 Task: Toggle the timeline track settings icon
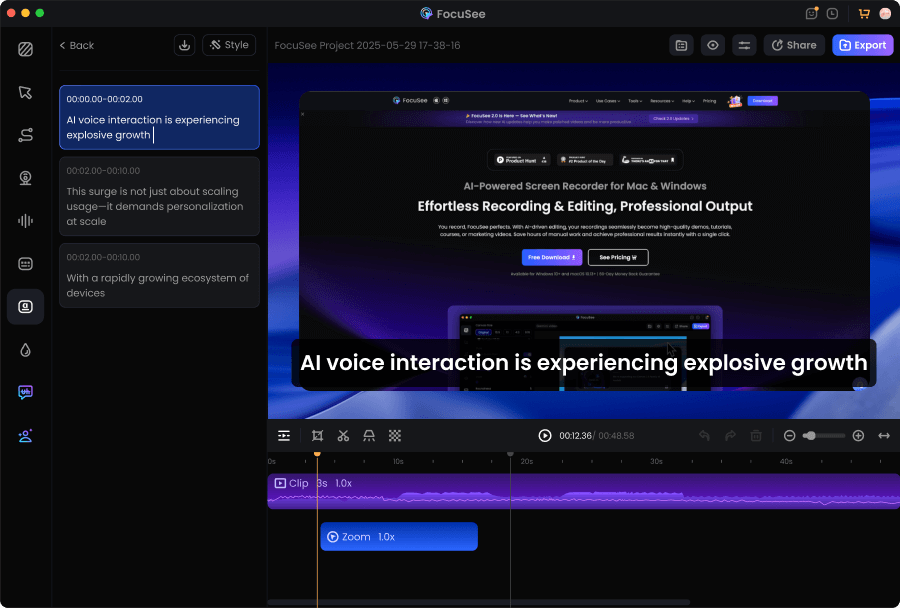tap(284, 436)
